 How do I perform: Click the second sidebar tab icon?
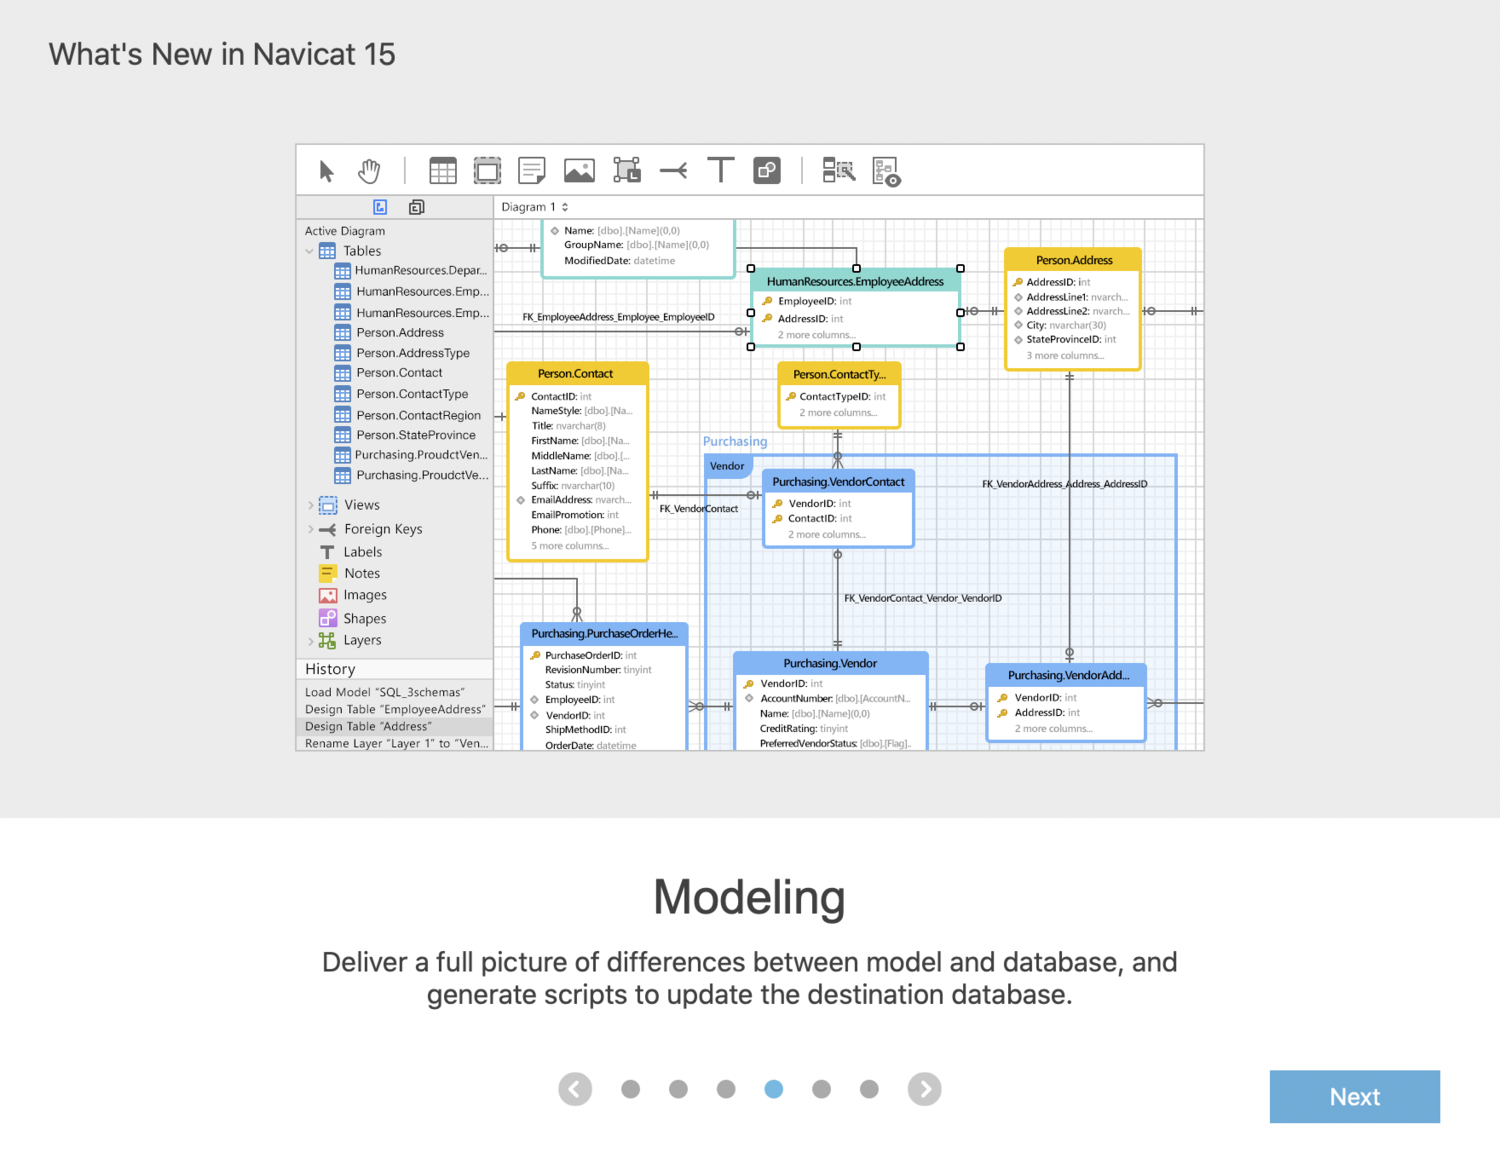tap(417, 207)
